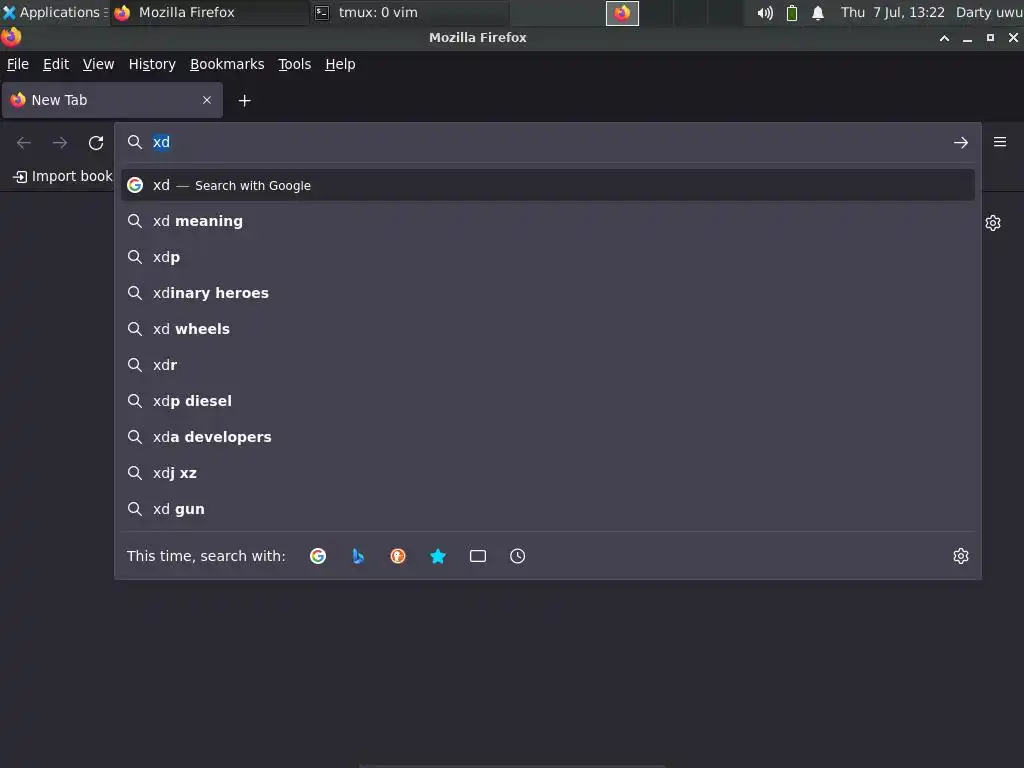
Task: Search open tabs using tabs icon
Action: (x=478, y=556)
